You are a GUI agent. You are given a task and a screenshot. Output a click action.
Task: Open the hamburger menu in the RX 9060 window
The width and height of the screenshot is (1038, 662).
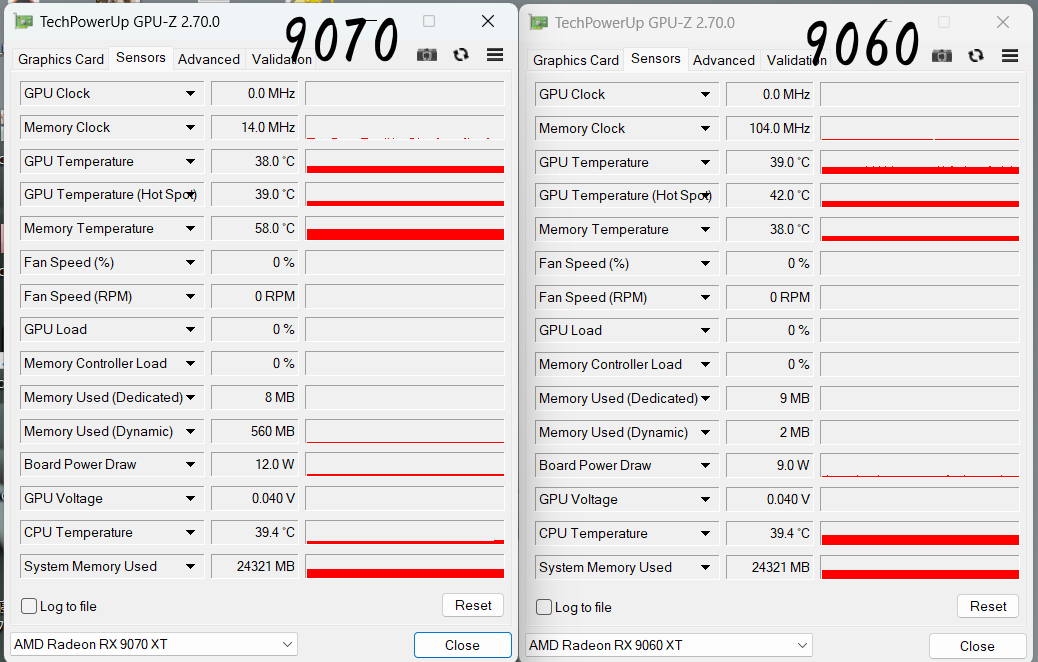[1010, 56]
